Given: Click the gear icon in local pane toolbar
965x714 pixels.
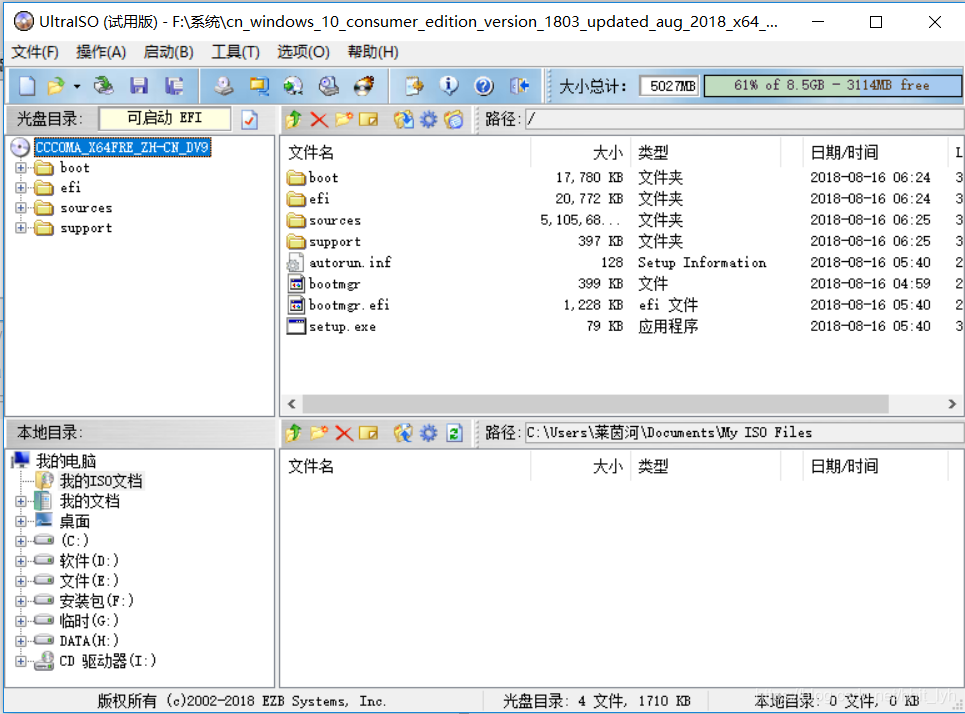Looking at the screenshot, I should tap(428, 433).
